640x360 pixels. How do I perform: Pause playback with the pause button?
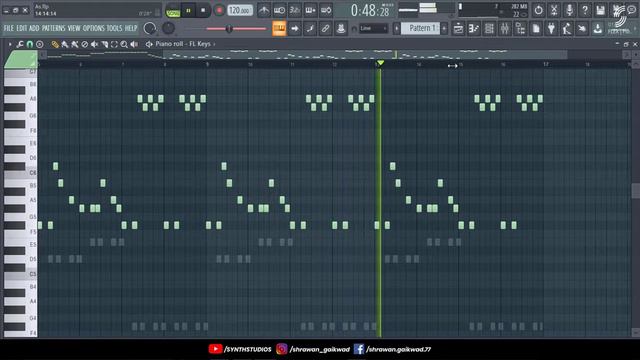click(189, 11)
